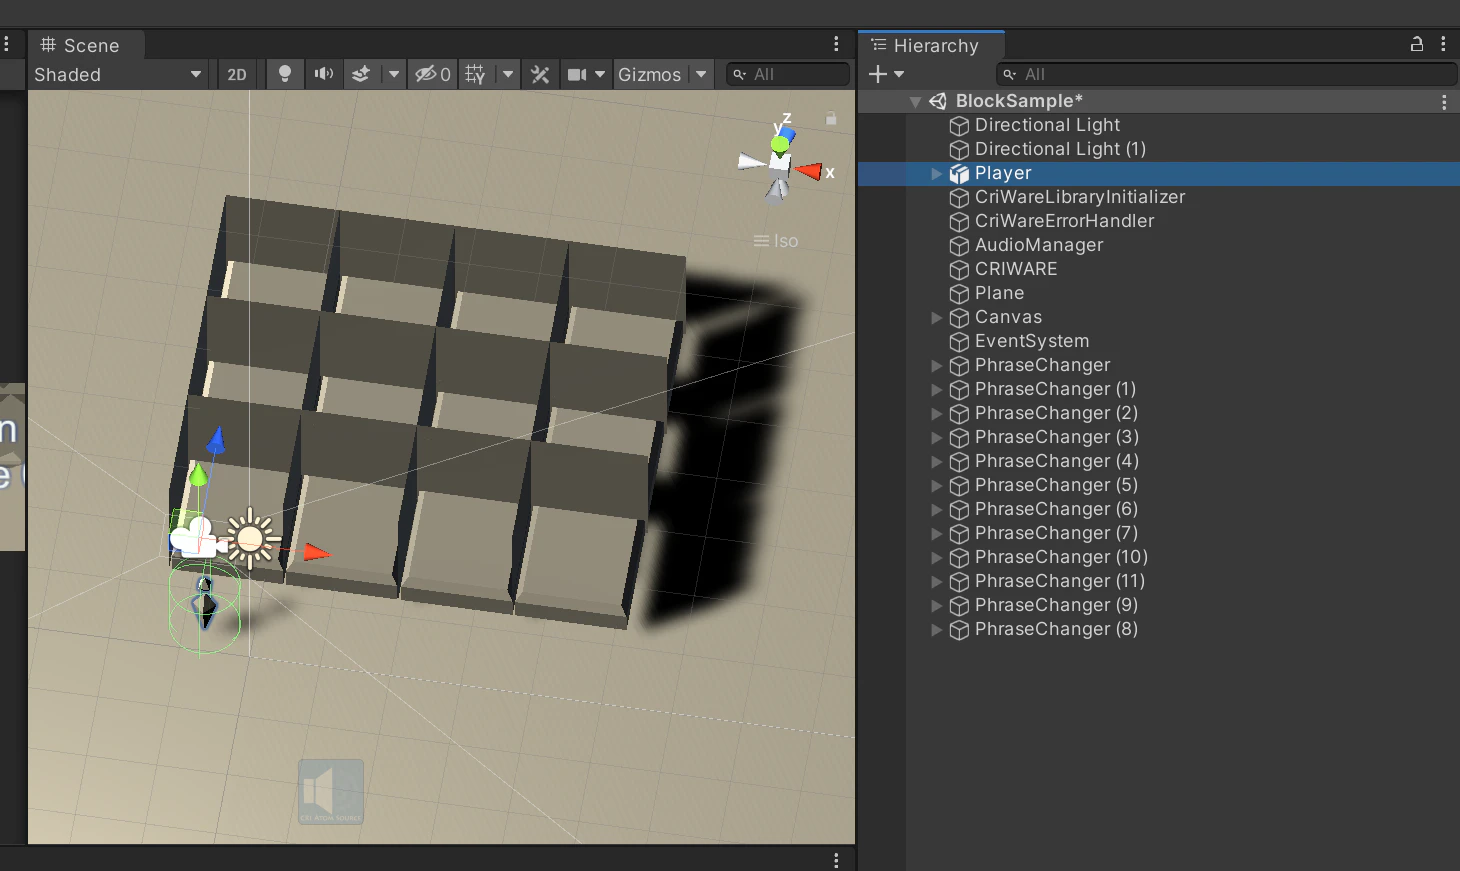The image size is (1460, 871).
Task: Open component tools wrench icon
Action: tap(540, 74)
